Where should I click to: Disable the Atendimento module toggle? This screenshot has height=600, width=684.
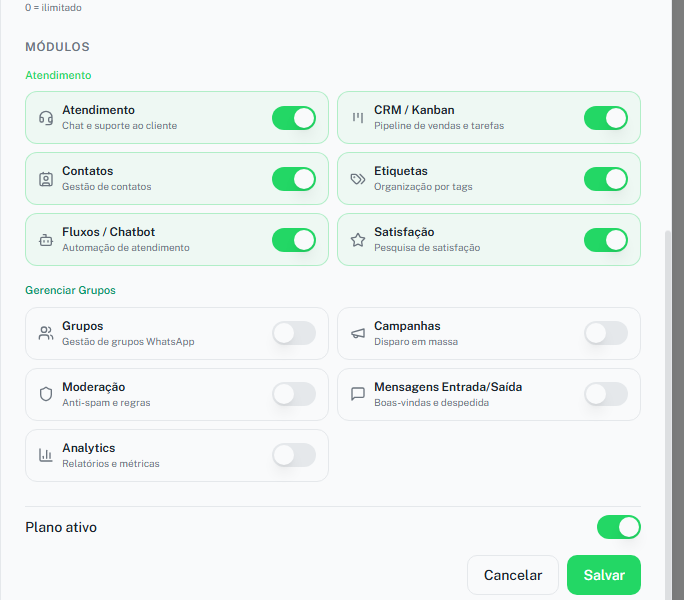click(294, 118)
